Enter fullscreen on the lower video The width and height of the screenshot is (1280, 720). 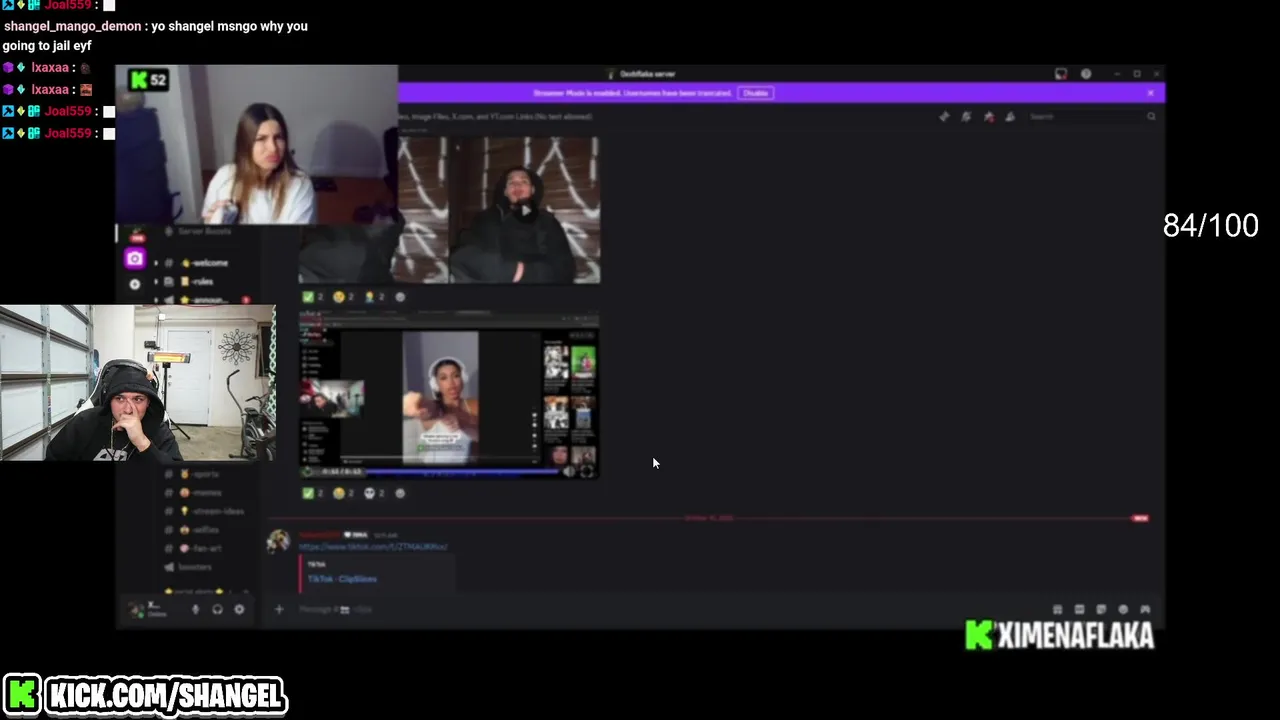(588, 471)
